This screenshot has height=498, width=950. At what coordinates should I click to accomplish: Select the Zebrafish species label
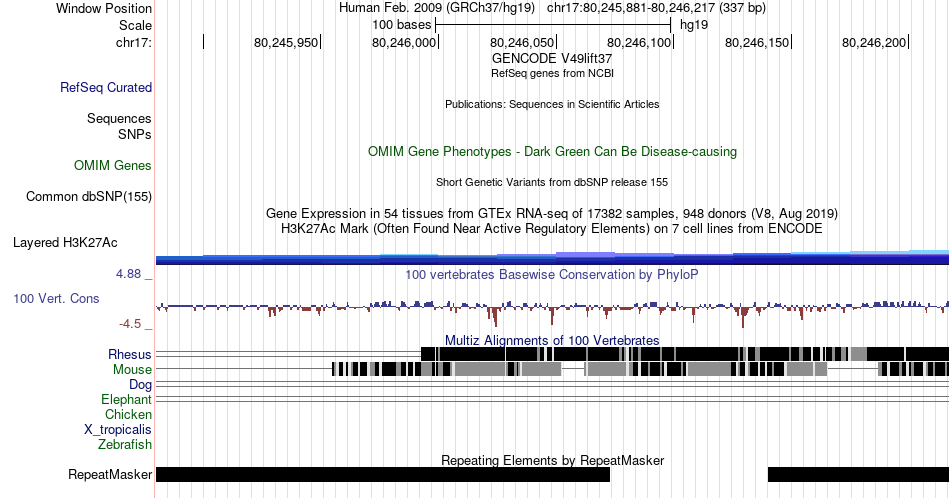pyautogui.click(x=125, y=444)
